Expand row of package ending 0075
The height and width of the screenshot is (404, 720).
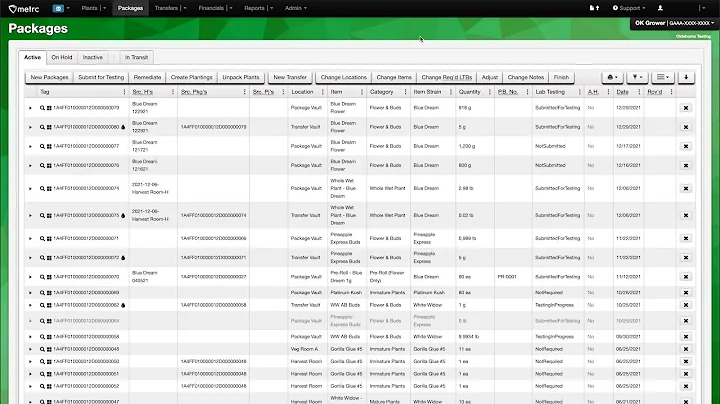(x=30, y=215)
